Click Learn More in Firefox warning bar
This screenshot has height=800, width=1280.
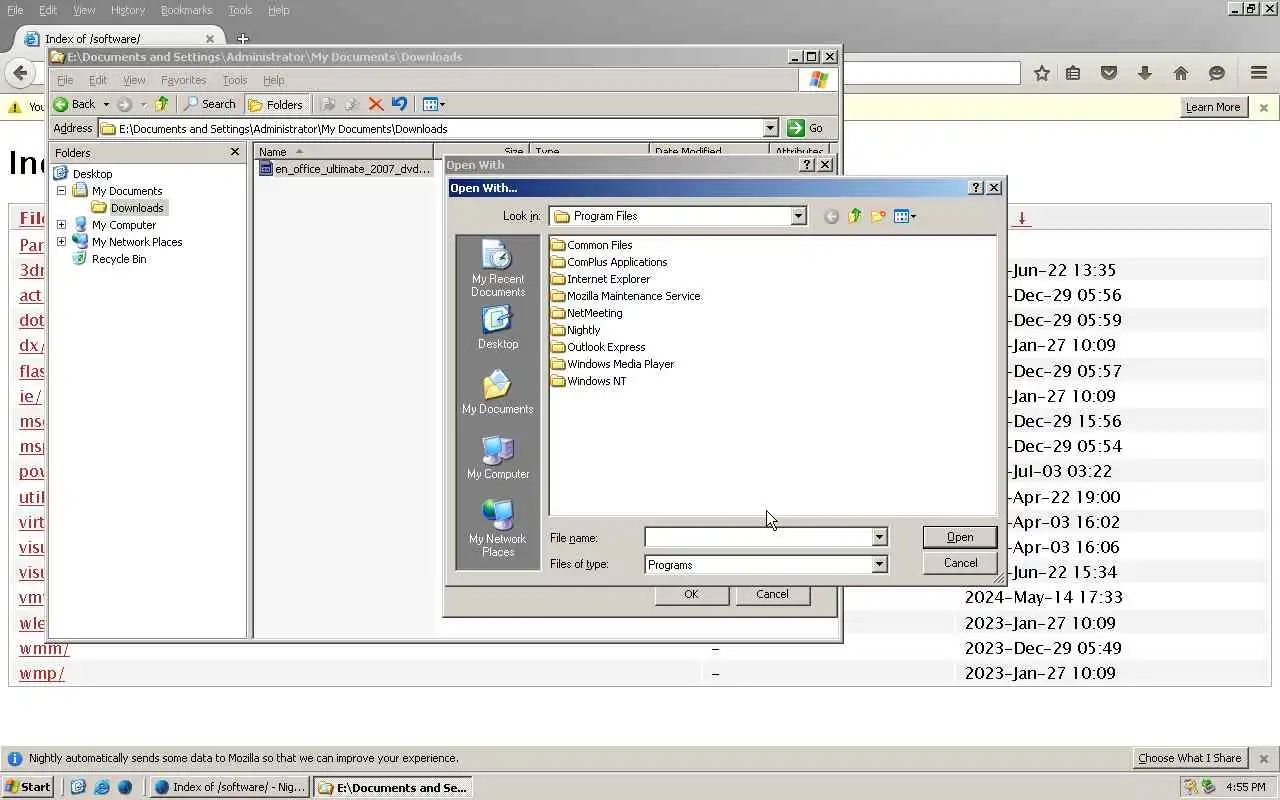pos(1213,107)
